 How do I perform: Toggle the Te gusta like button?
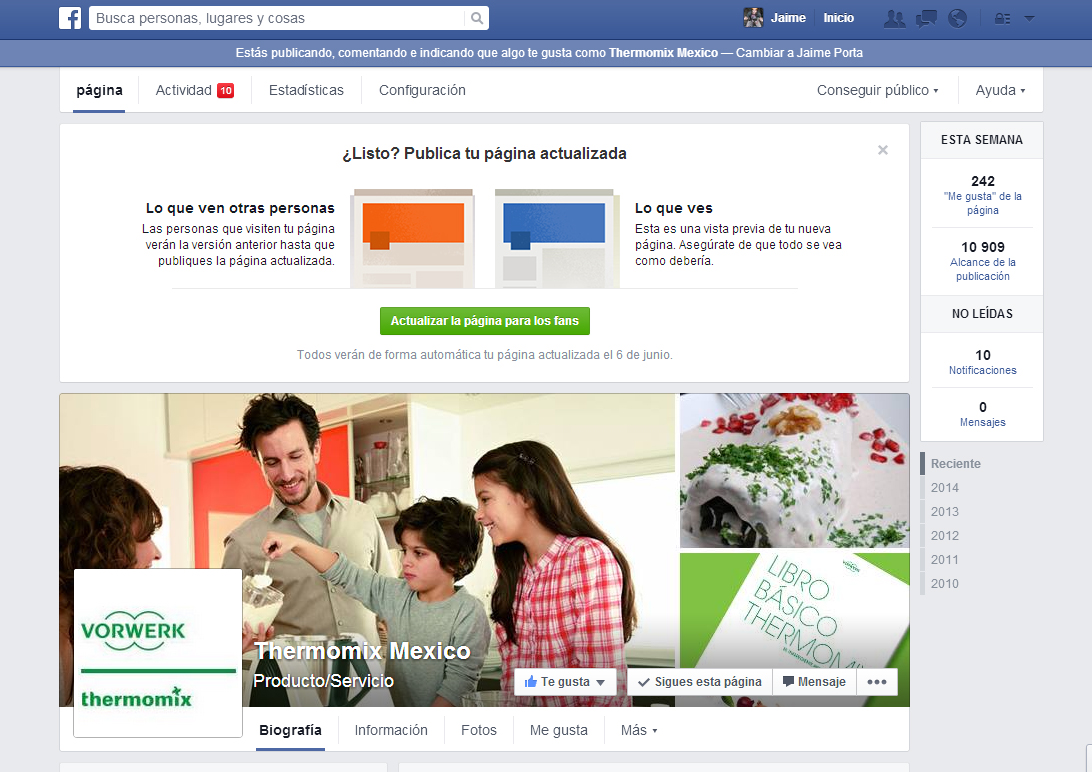point(565,682)
